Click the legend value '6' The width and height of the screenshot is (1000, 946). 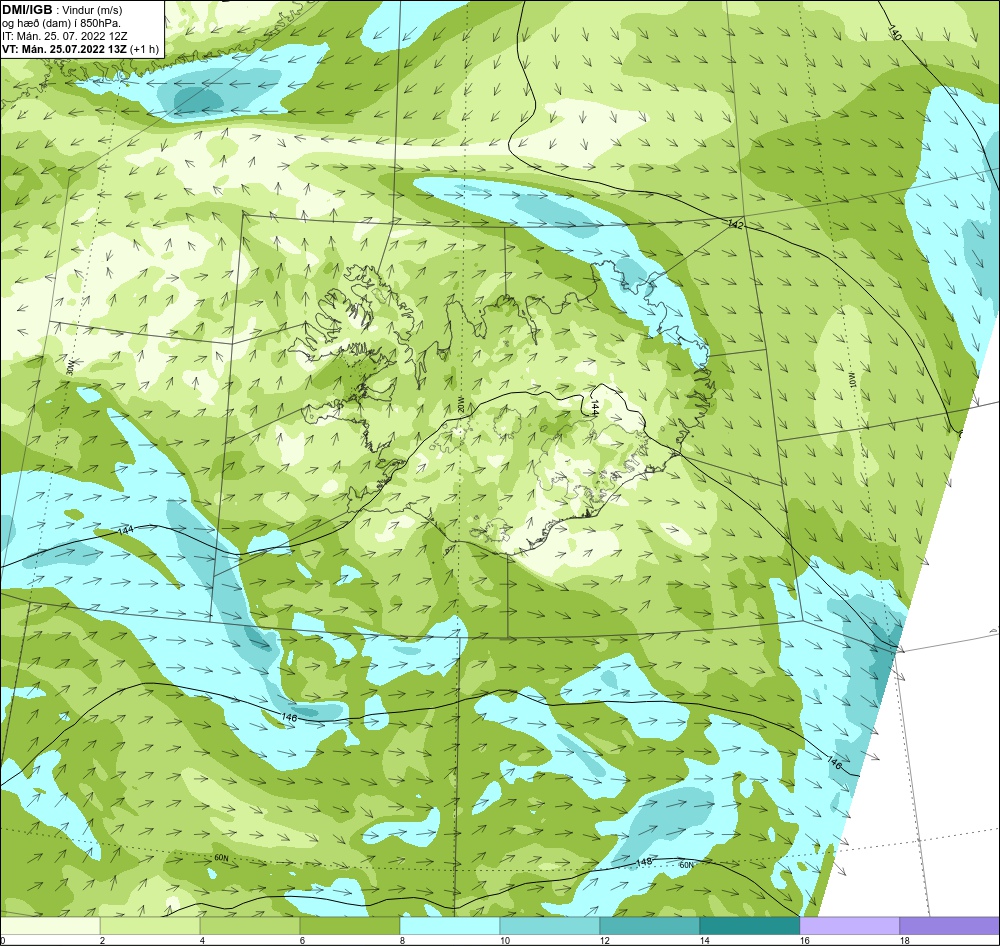coord(302,940)
